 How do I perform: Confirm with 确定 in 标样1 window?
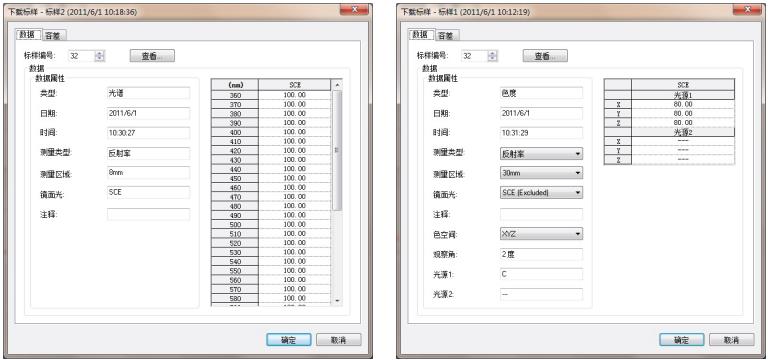click(x=681, y=340)
